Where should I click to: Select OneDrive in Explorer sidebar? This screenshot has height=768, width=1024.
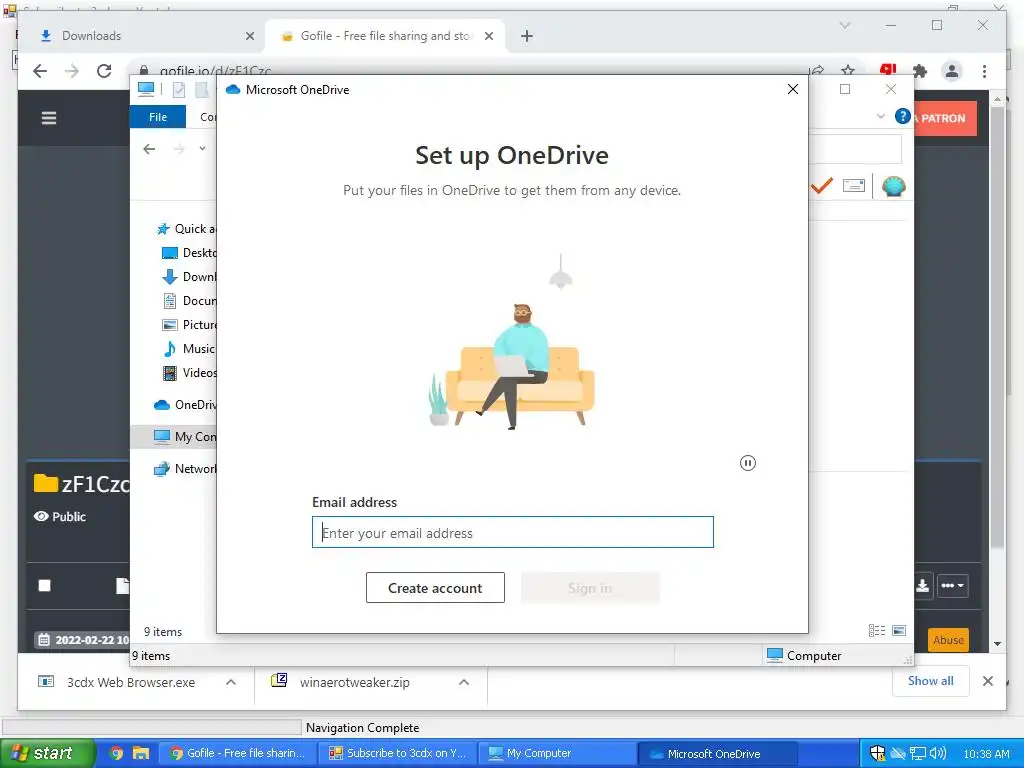coord(185,405)
